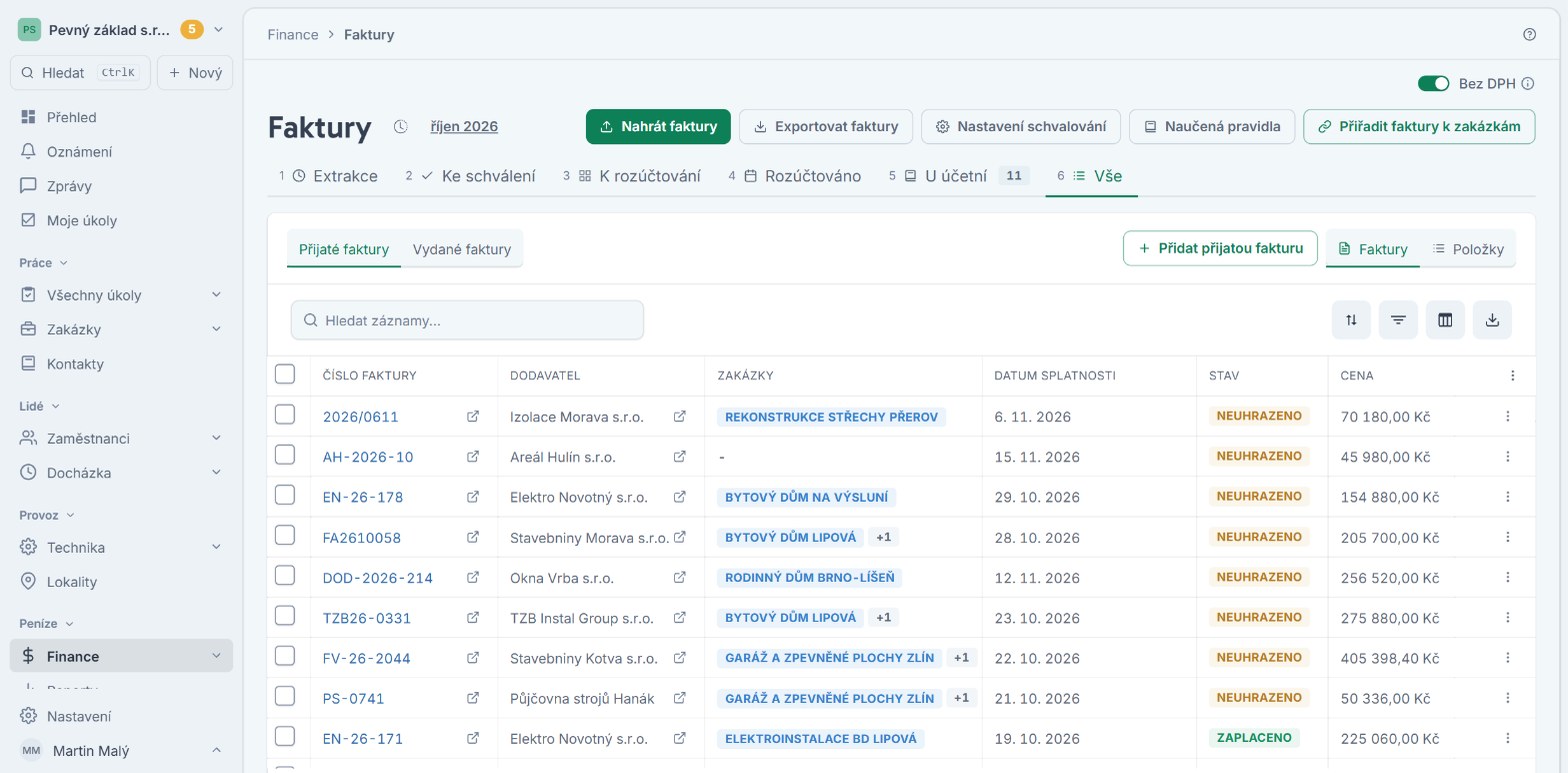This screenshot has height=773, width=1568.
Task: Open invoice link FA2610058
Action: [362, 538]
